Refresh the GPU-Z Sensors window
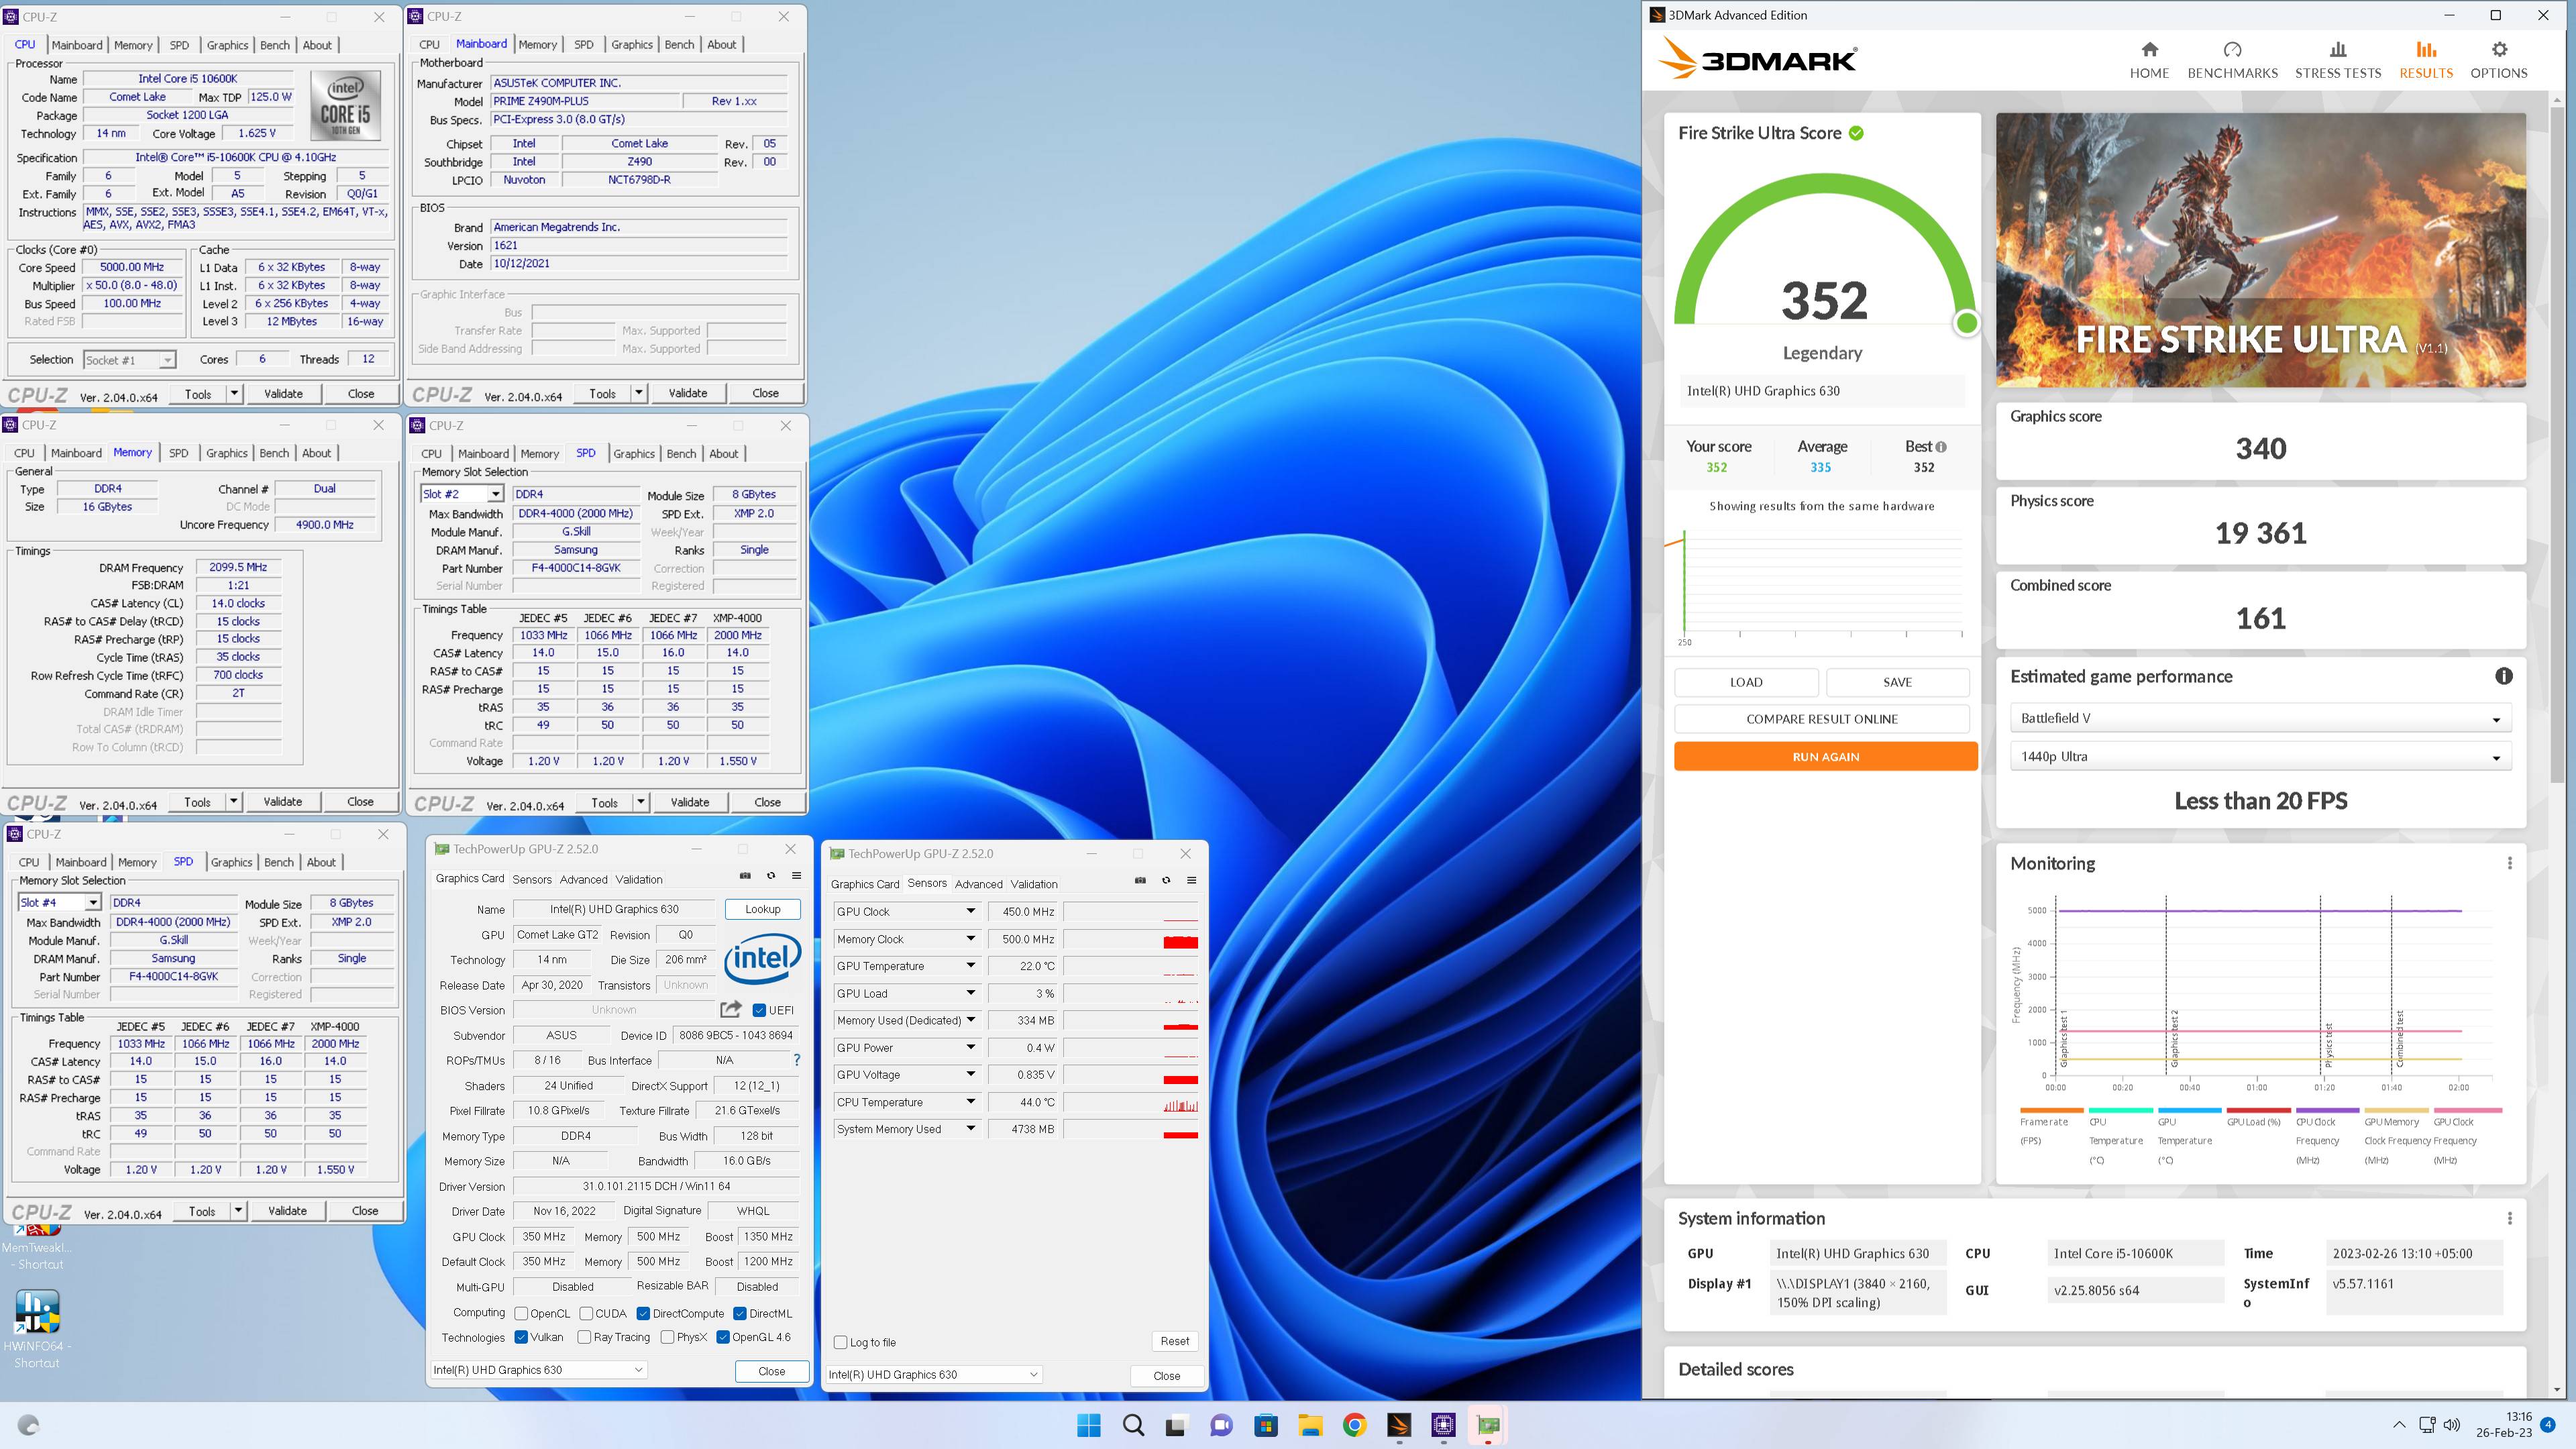The height and width of the screenshot is (1449, 2576). pos(1166,880)
